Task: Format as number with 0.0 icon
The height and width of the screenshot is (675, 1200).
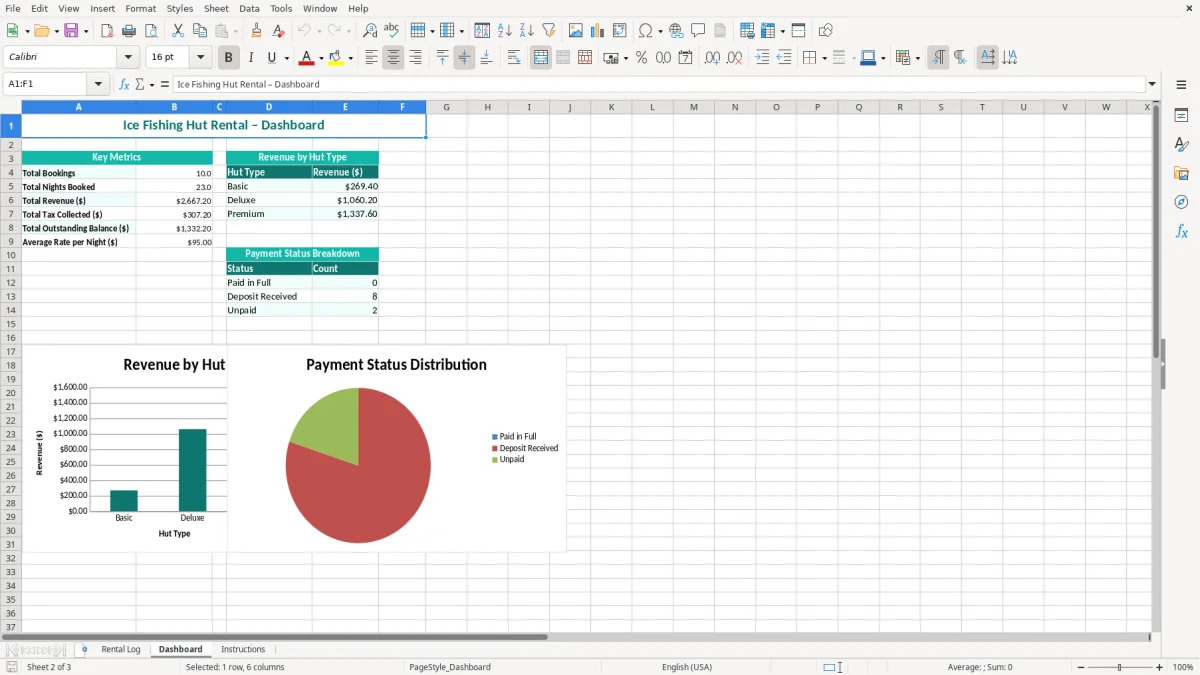Action: tap(663, 58)
